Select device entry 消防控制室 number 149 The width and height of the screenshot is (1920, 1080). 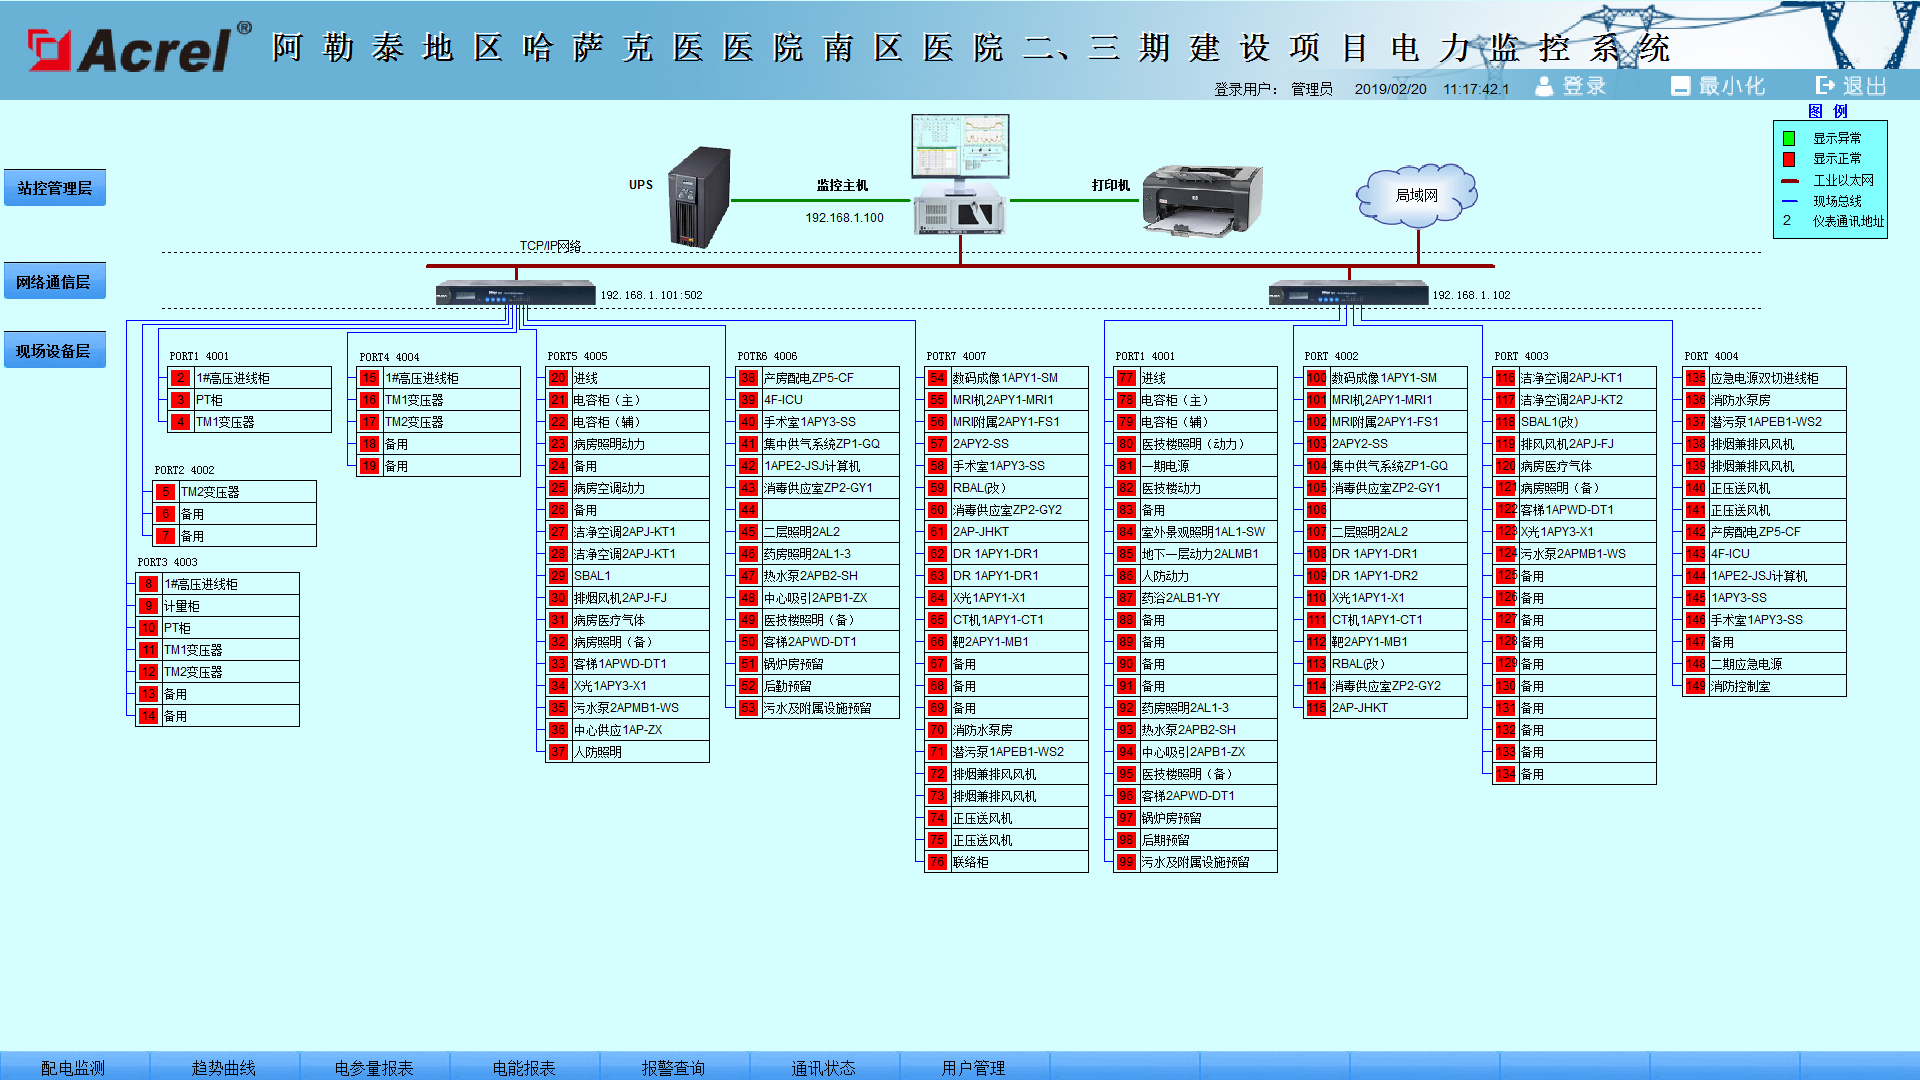(x=1765, y=686)
